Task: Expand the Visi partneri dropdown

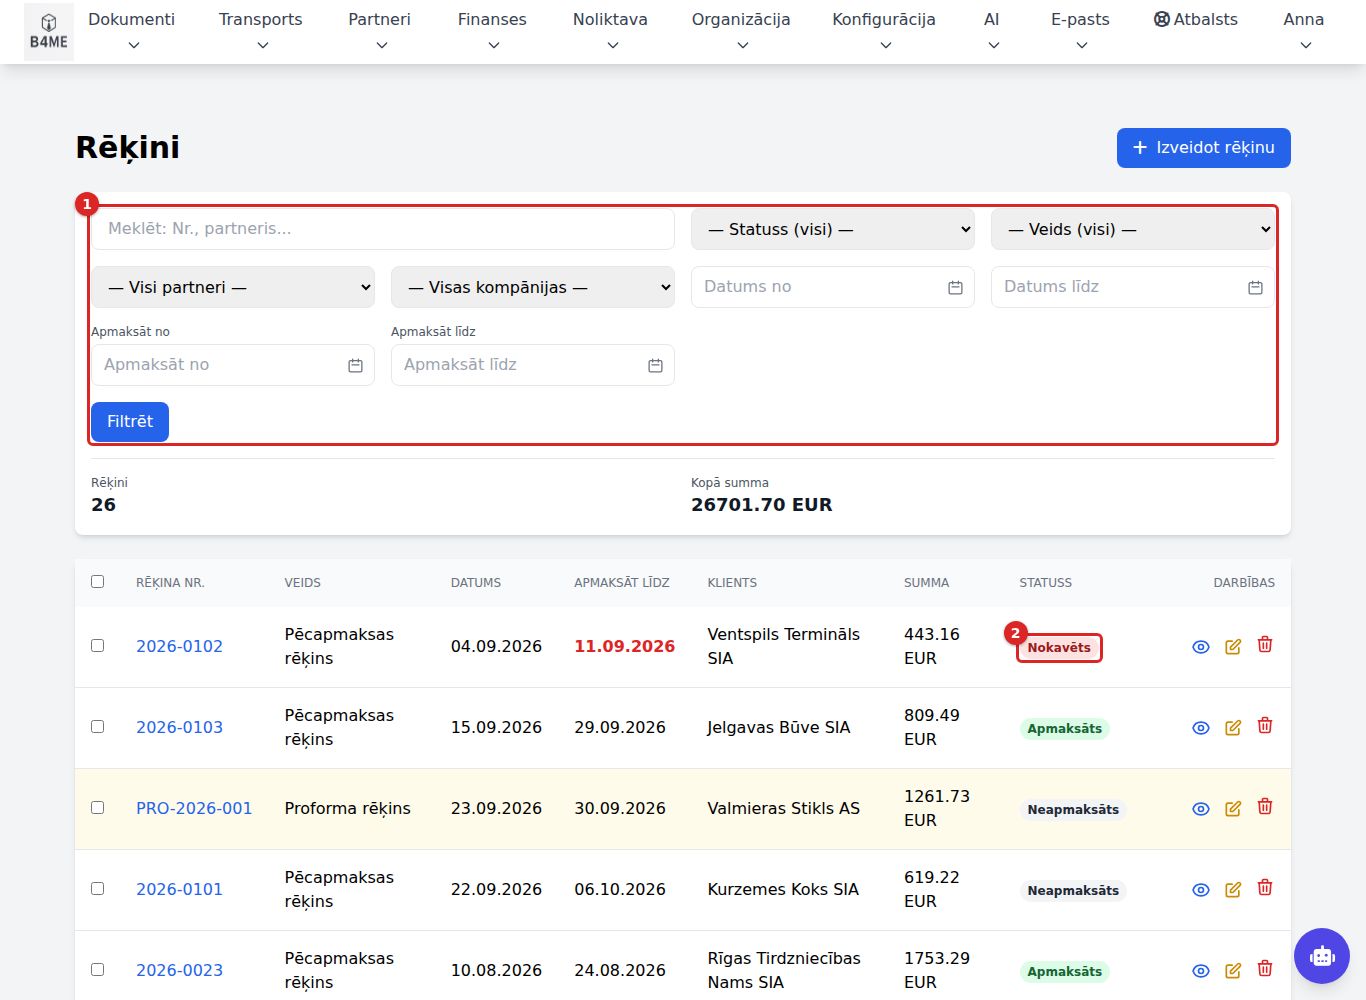Action: tap(233, 287)
